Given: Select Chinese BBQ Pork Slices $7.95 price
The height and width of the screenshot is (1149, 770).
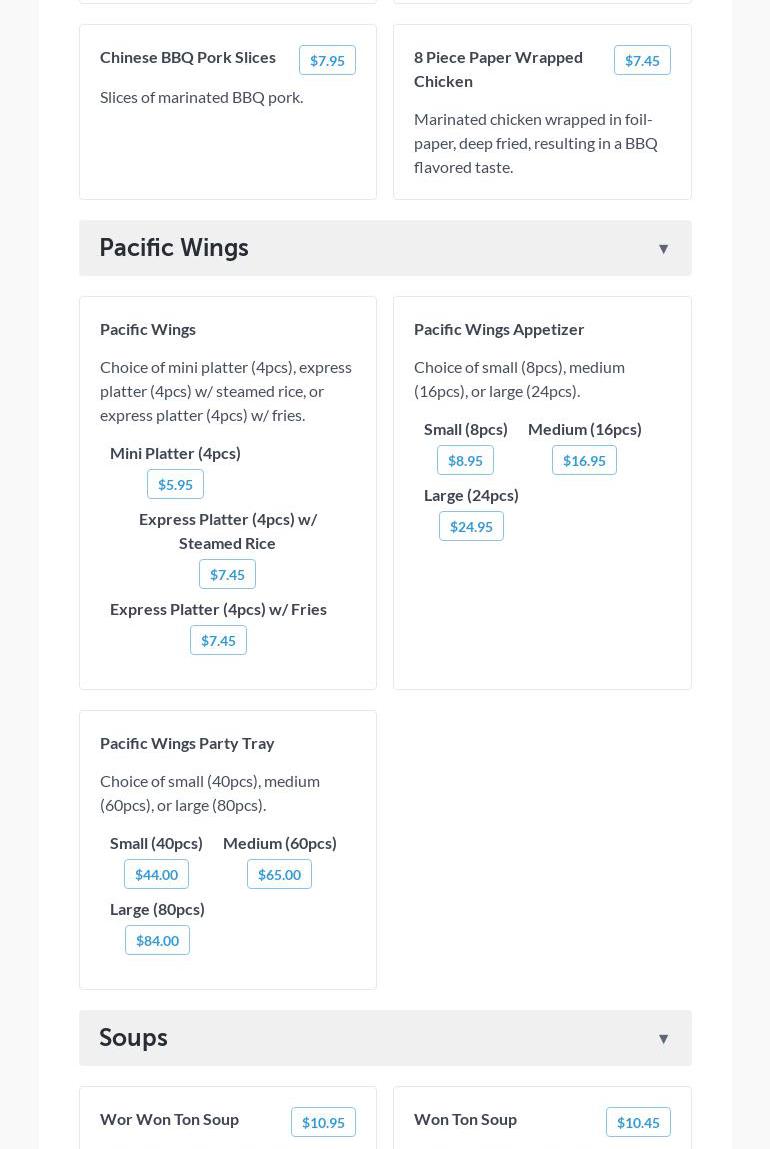Looking at the screenshot, I should point(327,61).
